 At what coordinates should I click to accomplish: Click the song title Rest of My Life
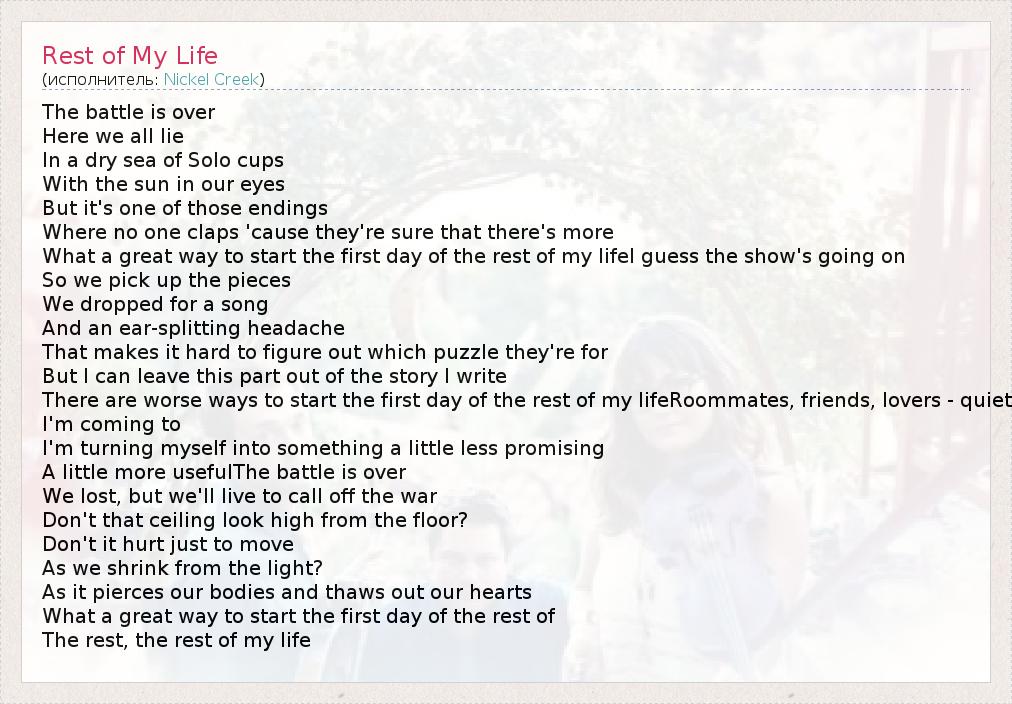[x=130, y=55]
